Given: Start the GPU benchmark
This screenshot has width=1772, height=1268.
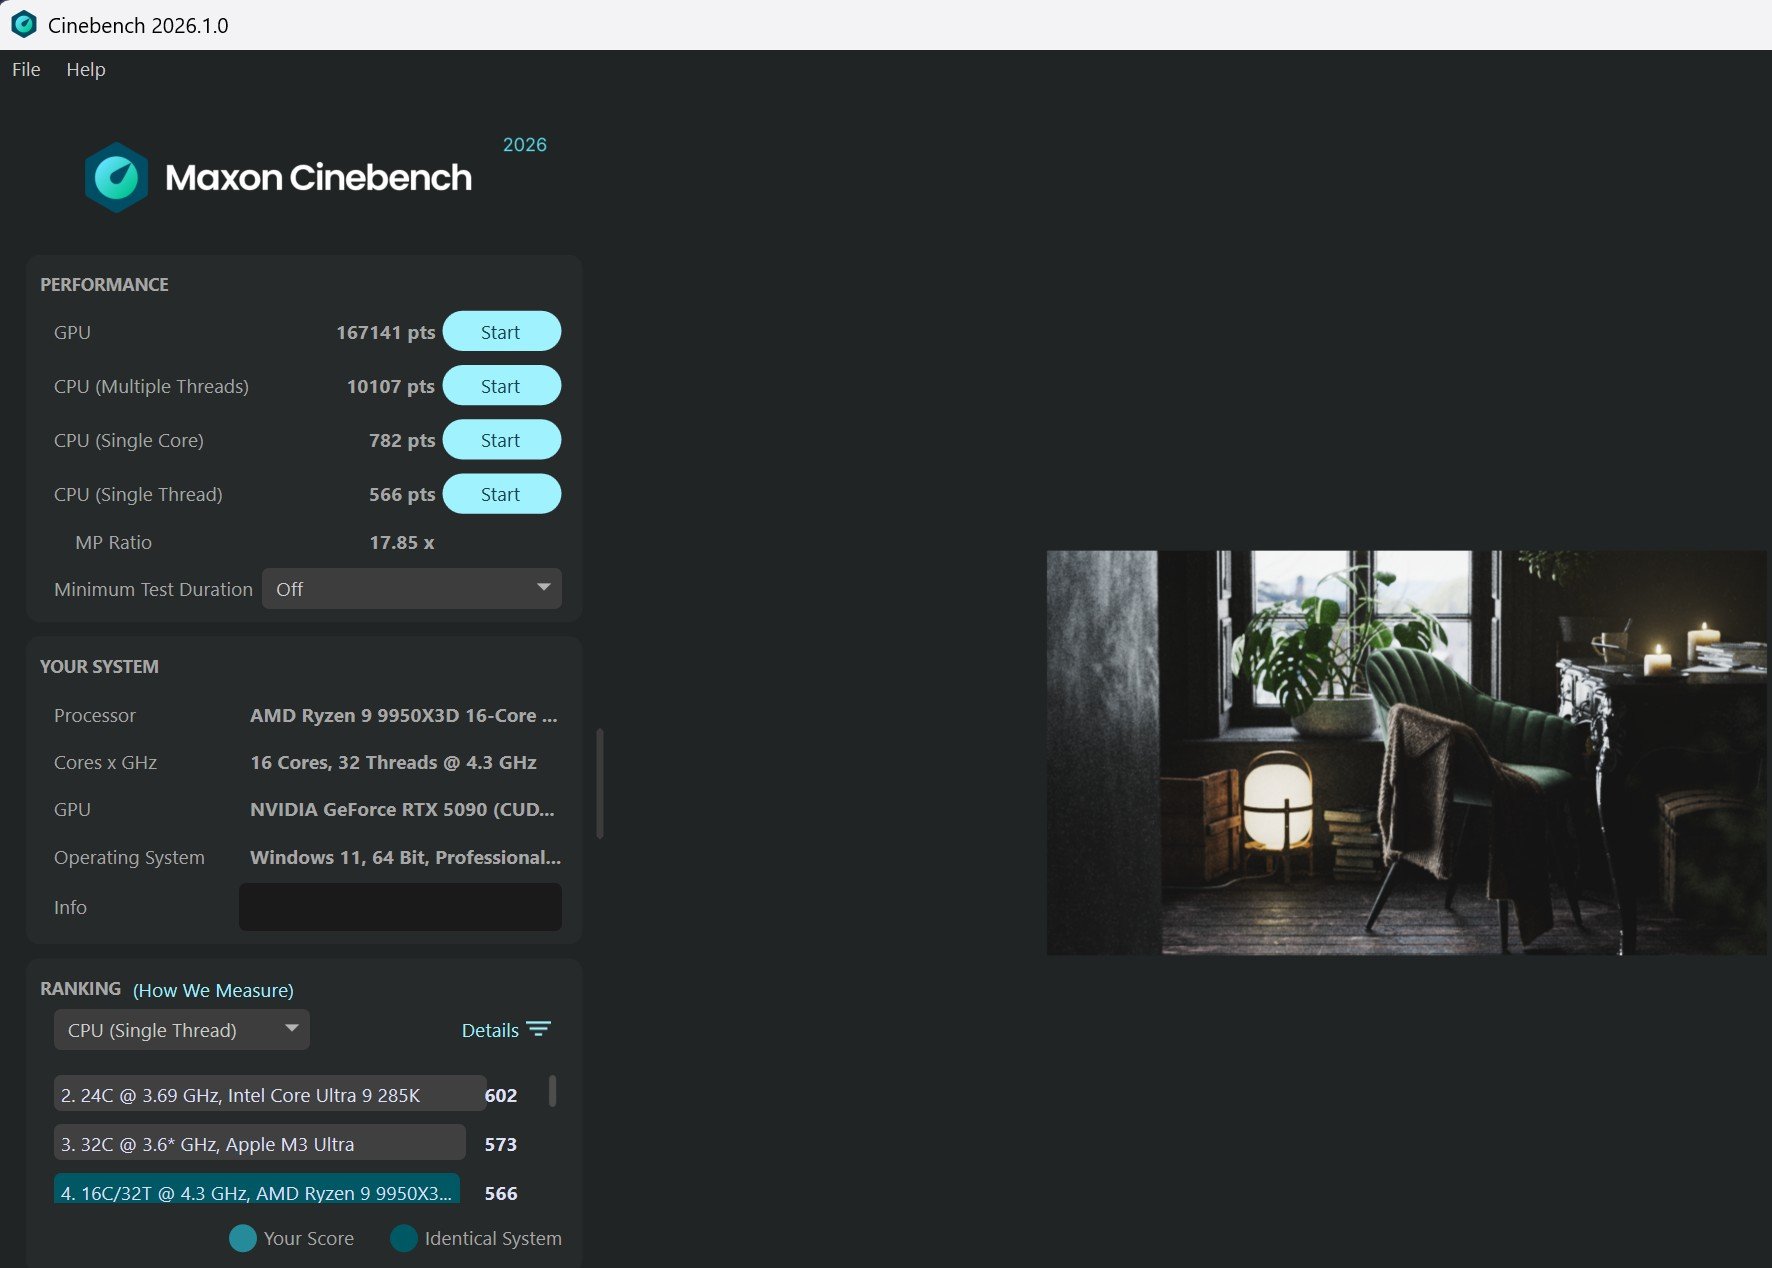Looking at the screenshot, I should pyautogui.click(x=502, y=331).
